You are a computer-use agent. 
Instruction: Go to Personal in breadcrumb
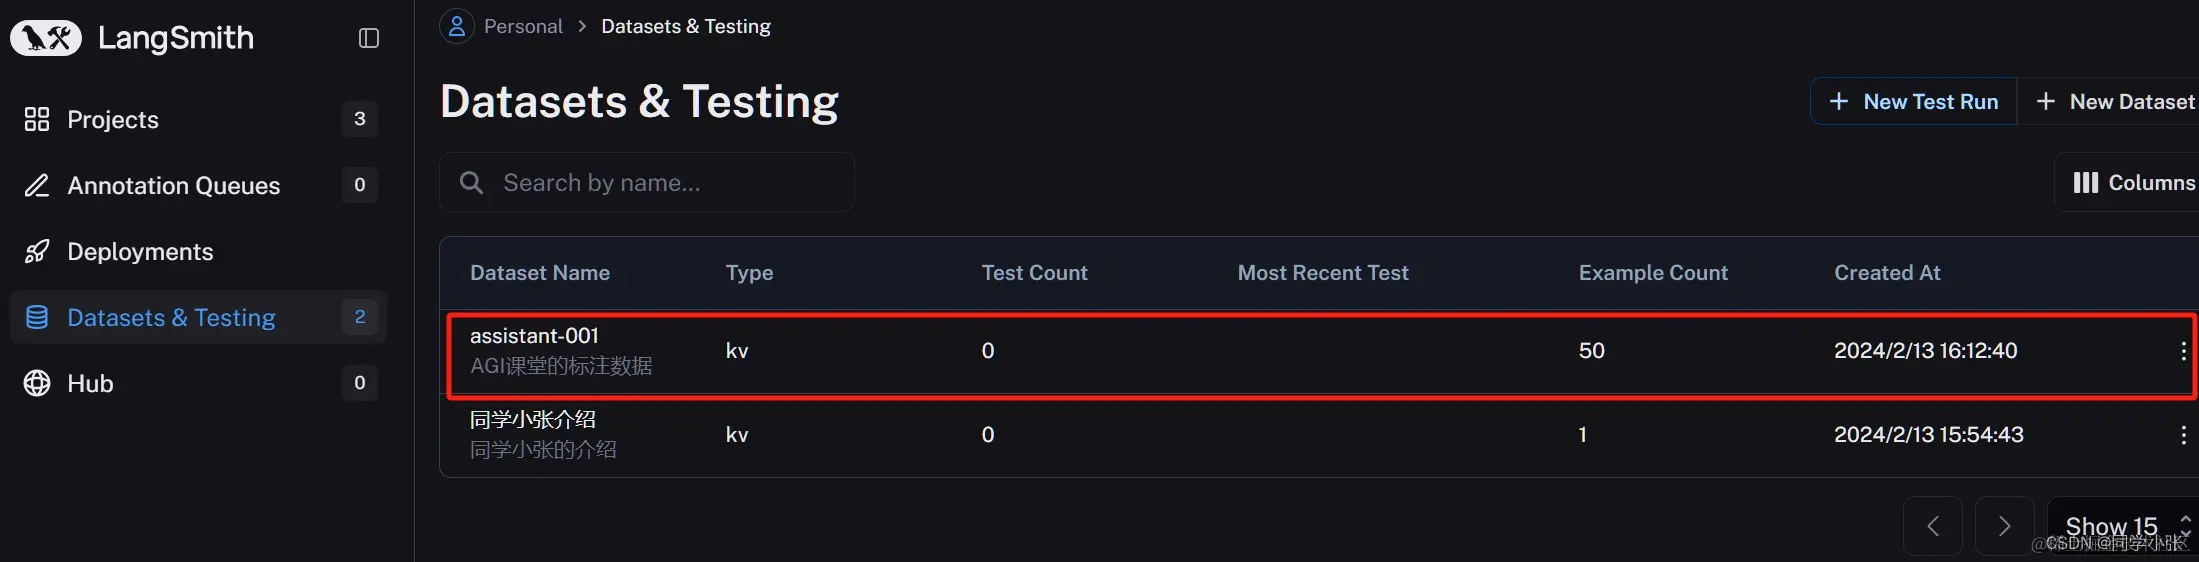[523, 26]
